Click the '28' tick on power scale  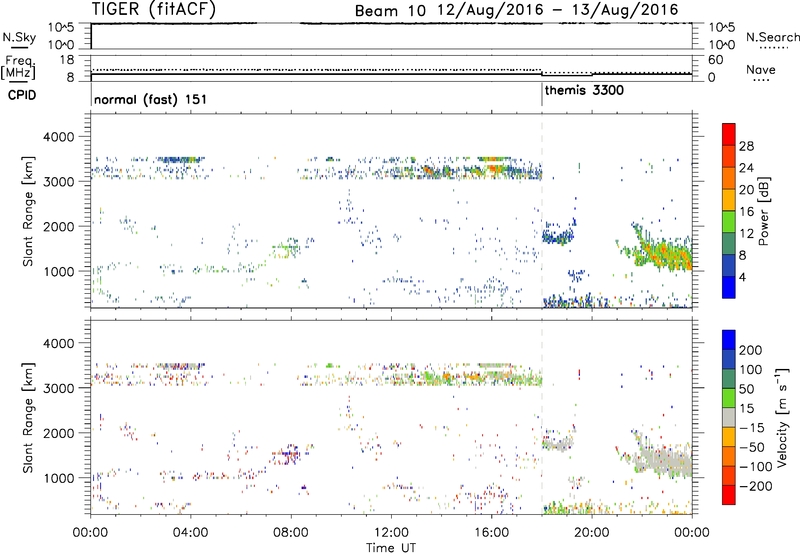(746, 146)
